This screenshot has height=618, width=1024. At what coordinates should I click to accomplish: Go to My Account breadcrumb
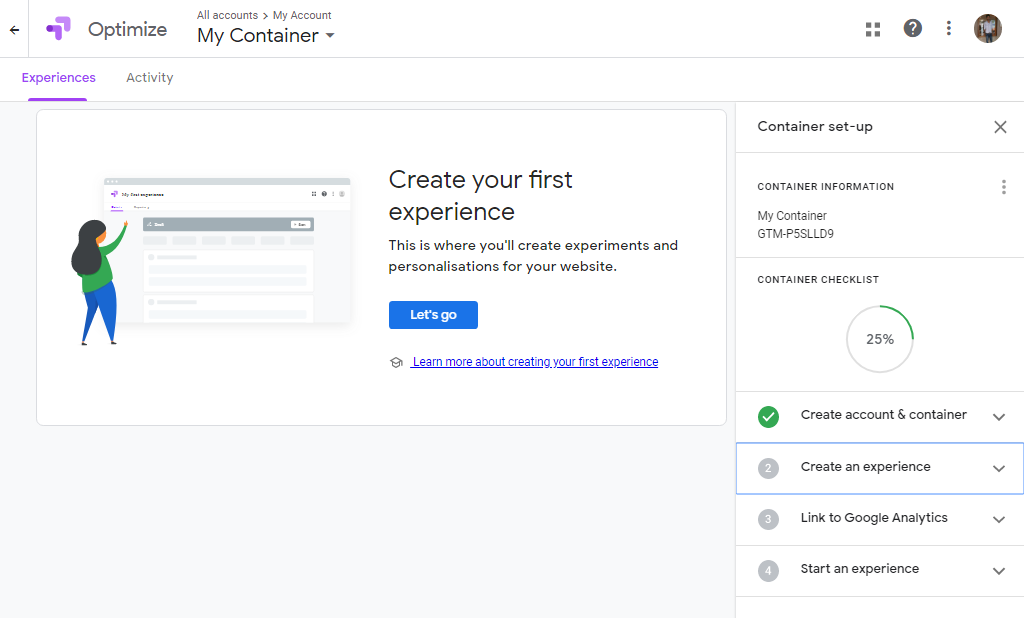coord(302,15)
